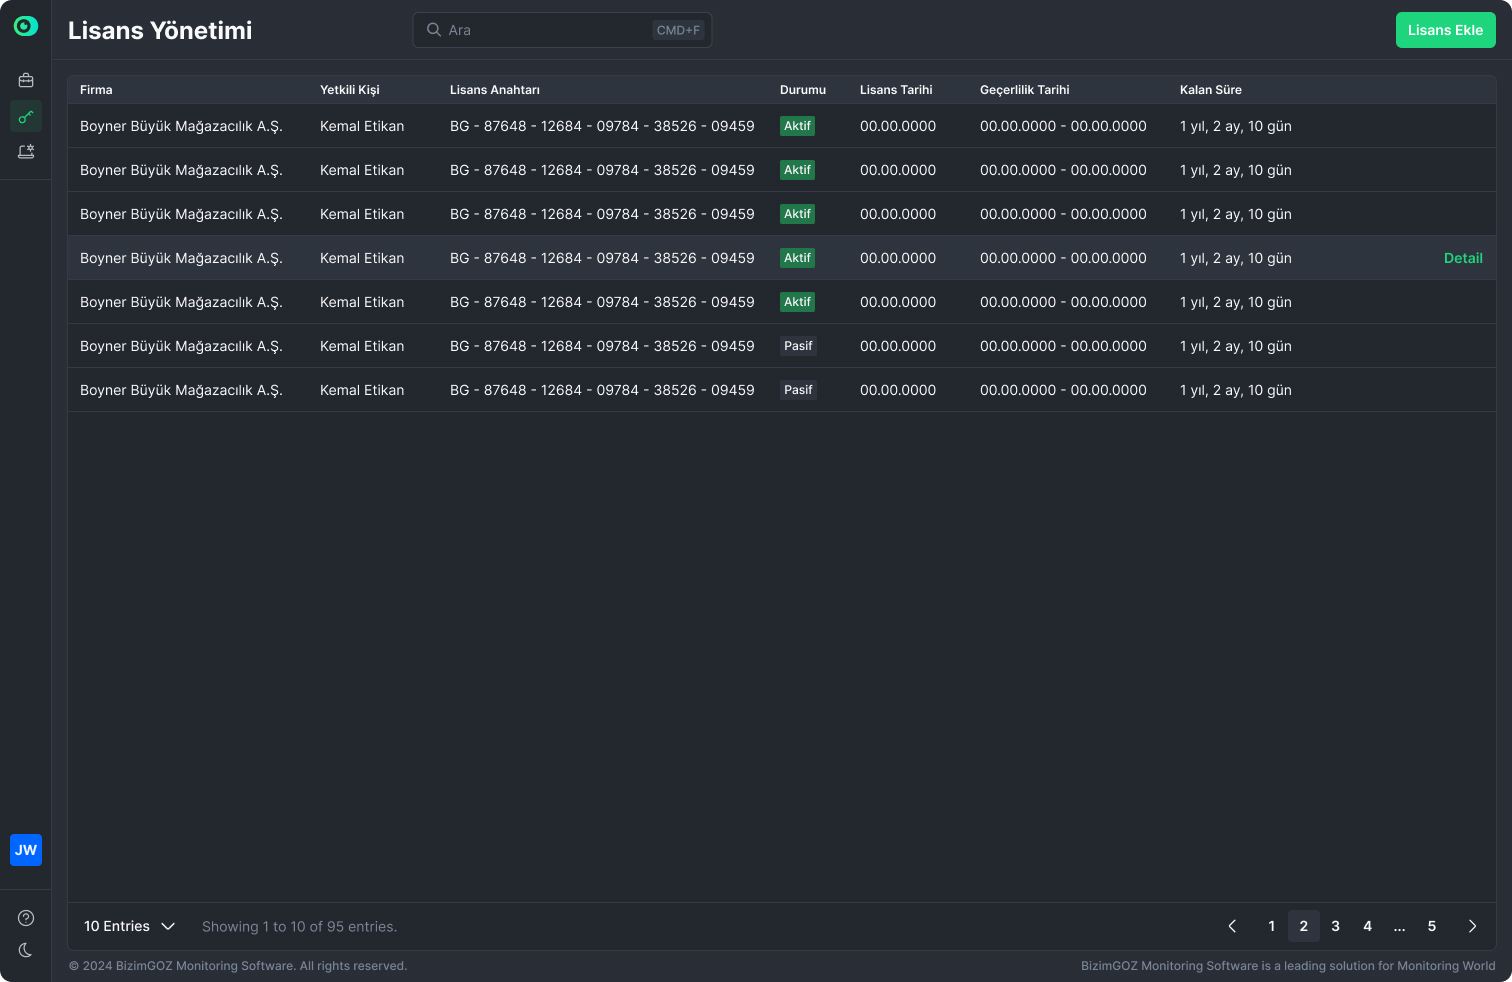Click the last row's Pasif badge
This screenshot has width=1512, height=982.
[x=798, y=390]
